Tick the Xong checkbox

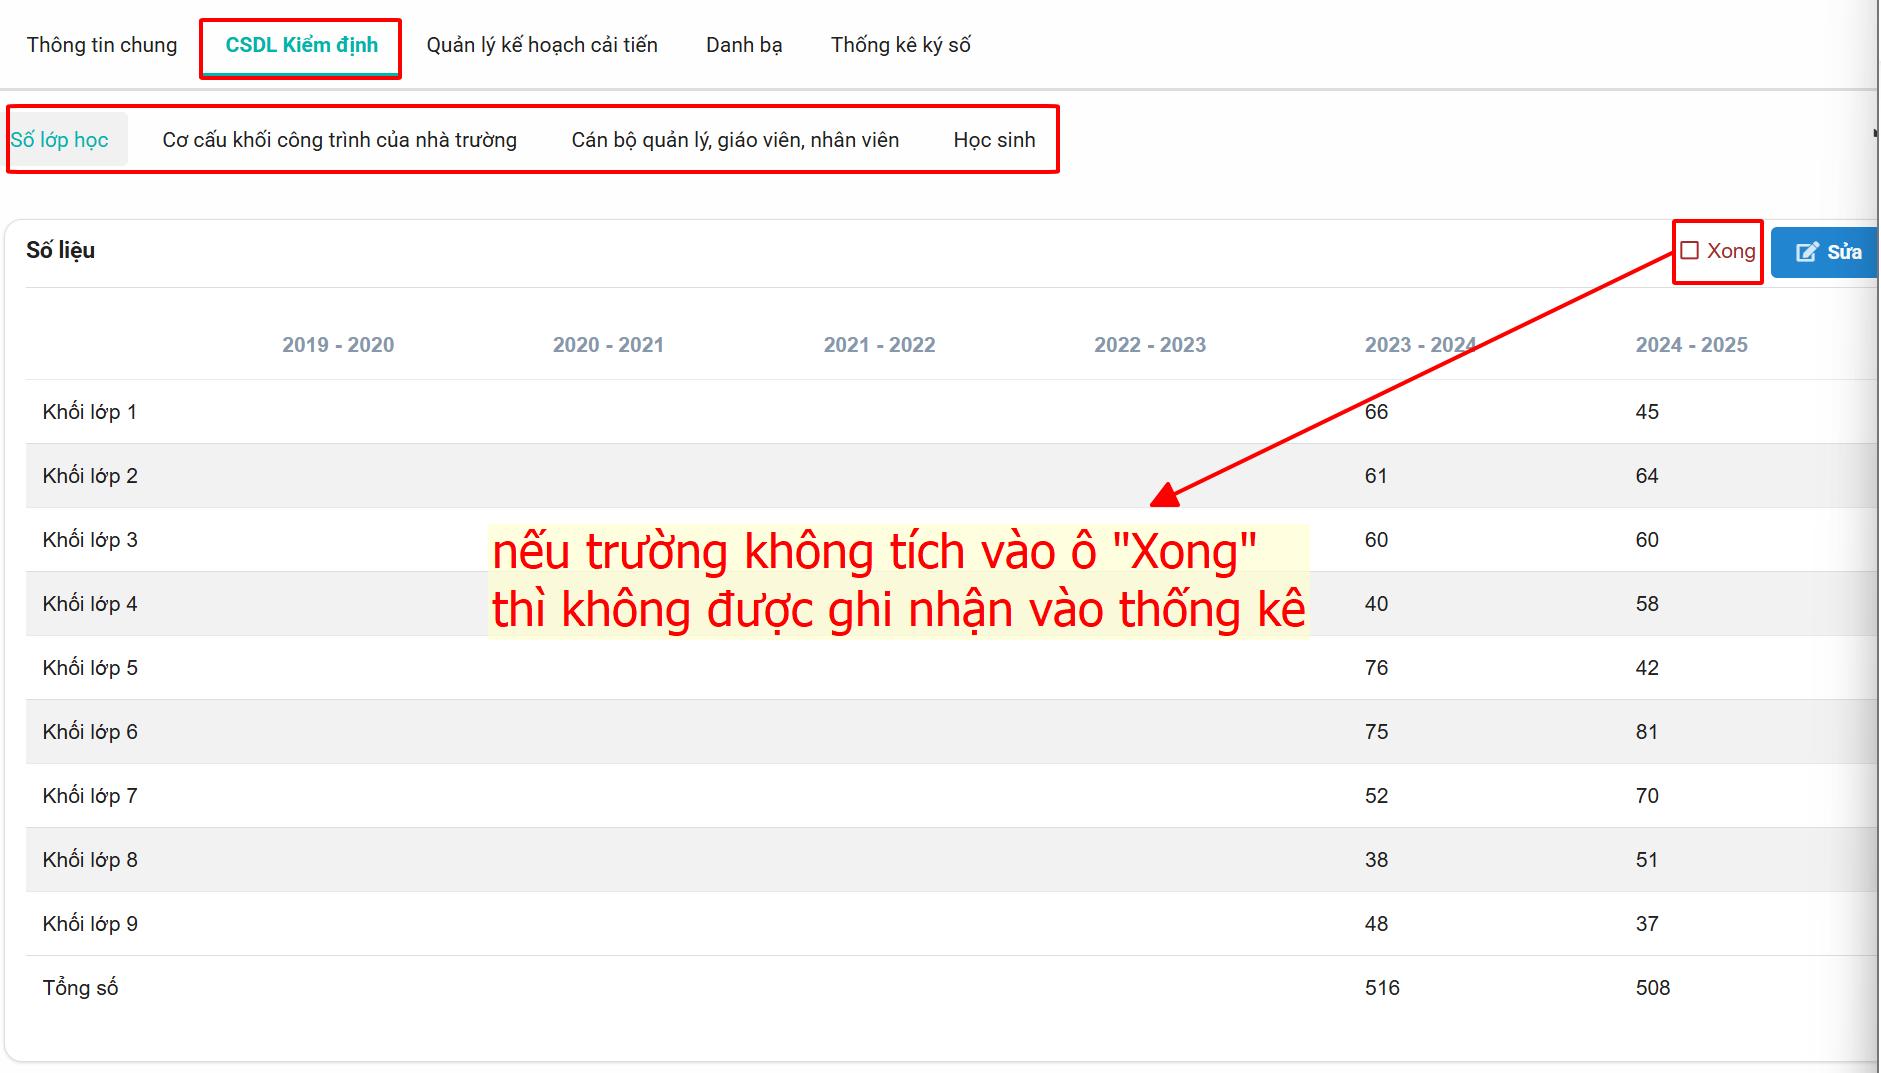coord(1690,251)
